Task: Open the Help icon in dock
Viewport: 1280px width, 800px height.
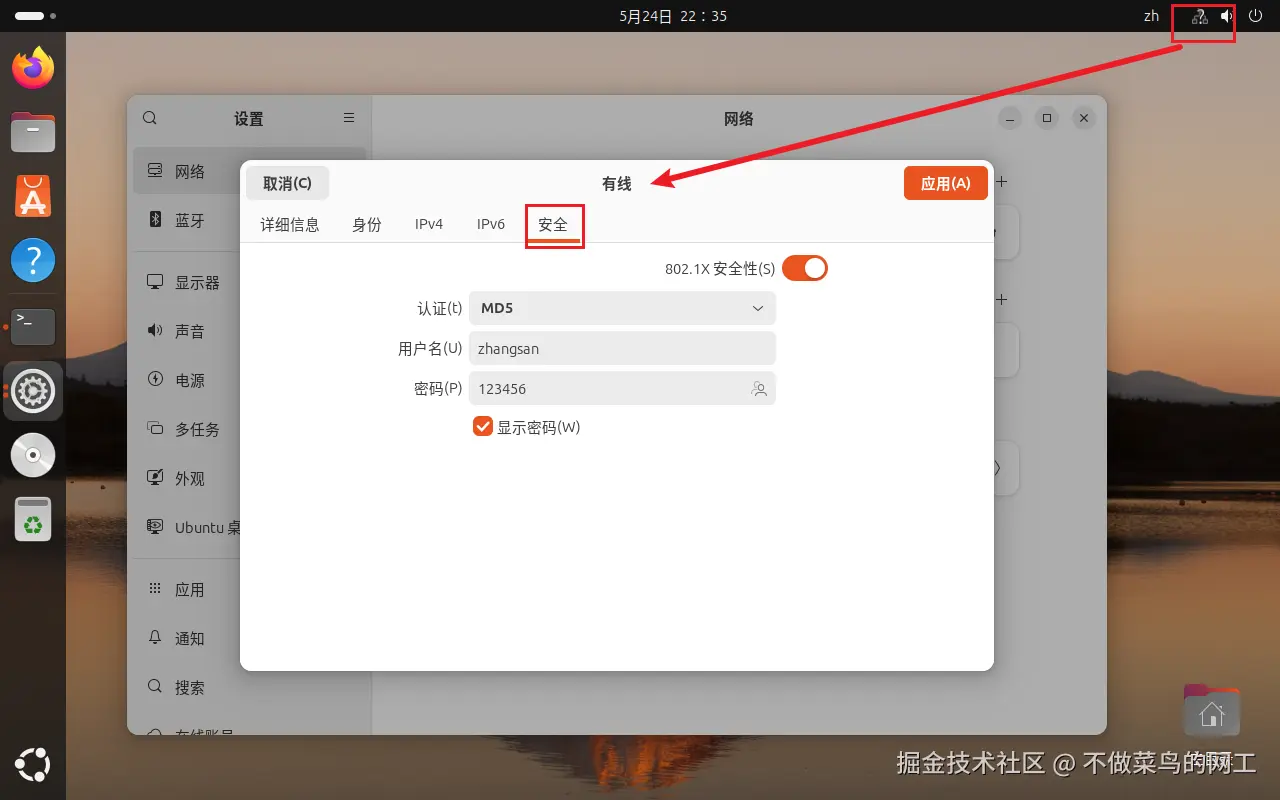Action: [x=33, y=261]
